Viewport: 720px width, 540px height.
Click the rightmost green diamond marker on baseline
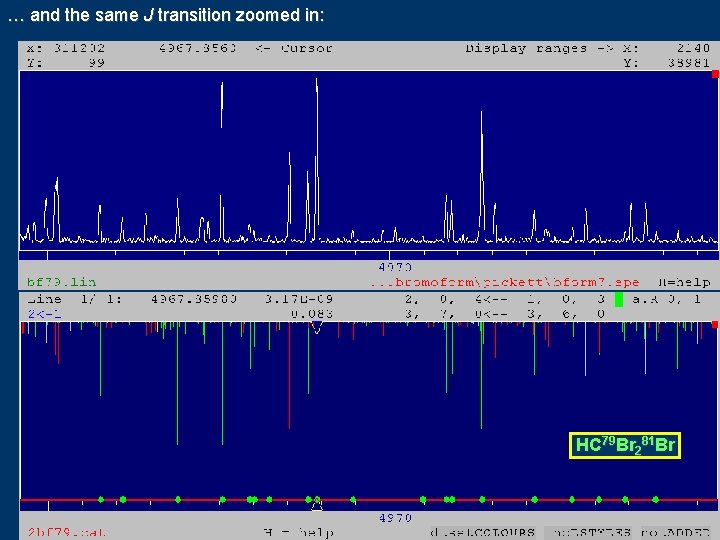point(656,500)
